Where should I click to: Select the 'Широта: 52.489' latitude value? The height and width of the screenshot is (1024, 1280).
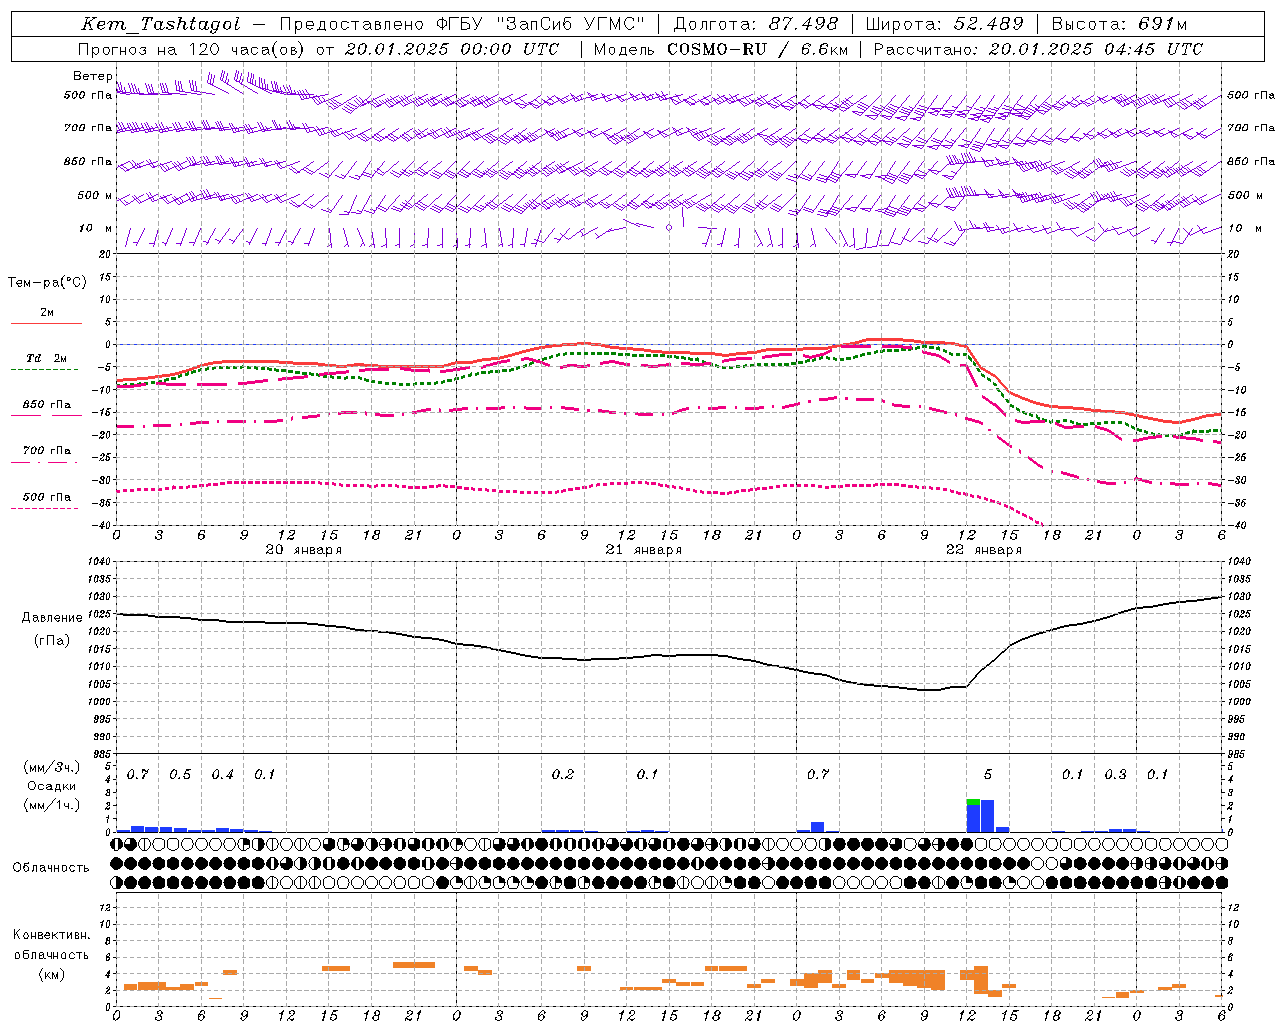tap(944, 24)
